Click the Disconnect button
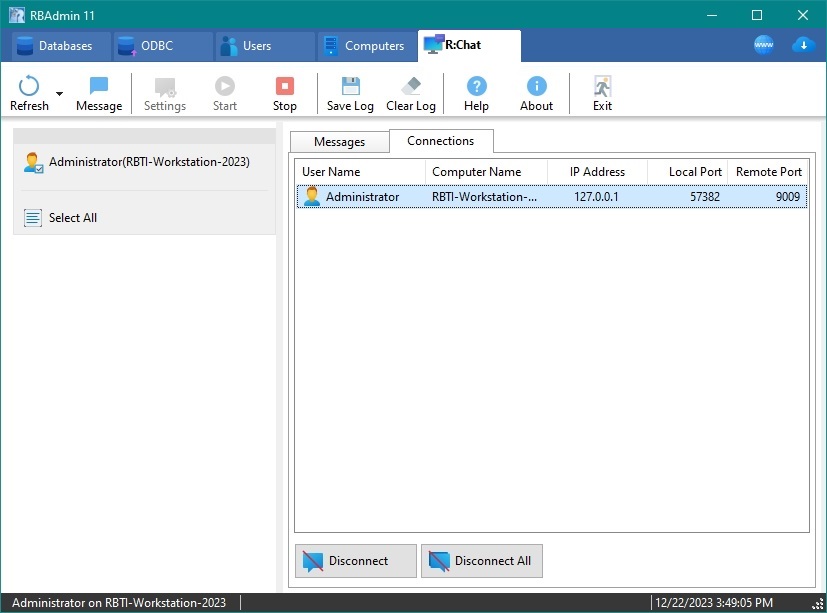 click(355, 561)
